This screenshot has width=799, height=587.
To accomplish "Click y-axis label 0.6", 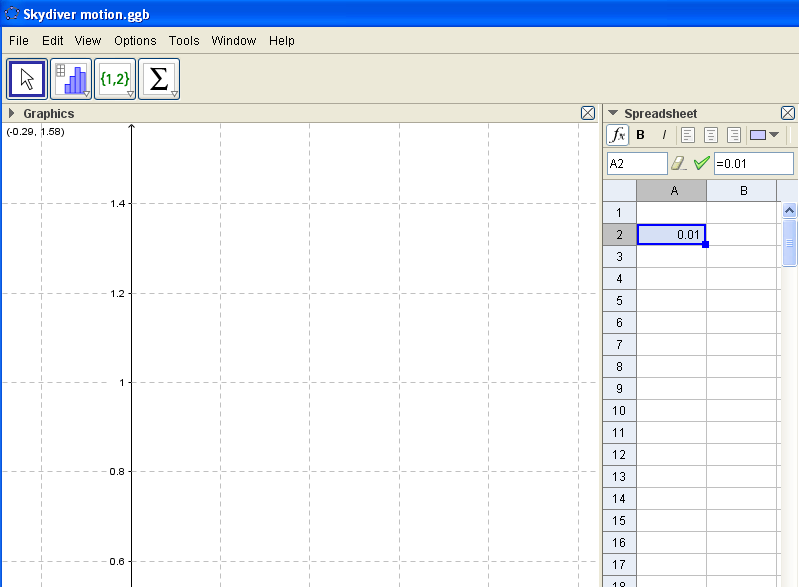I will point(117,562).
